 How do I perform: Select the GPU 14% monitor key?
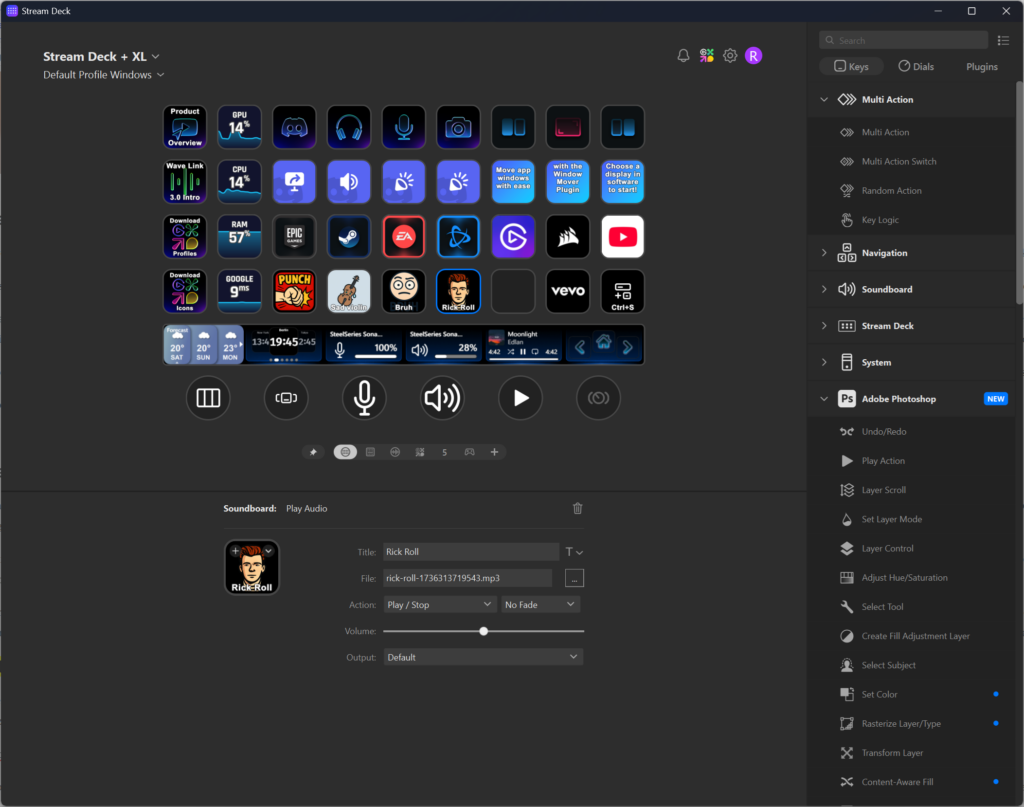[x=240, y=127]
